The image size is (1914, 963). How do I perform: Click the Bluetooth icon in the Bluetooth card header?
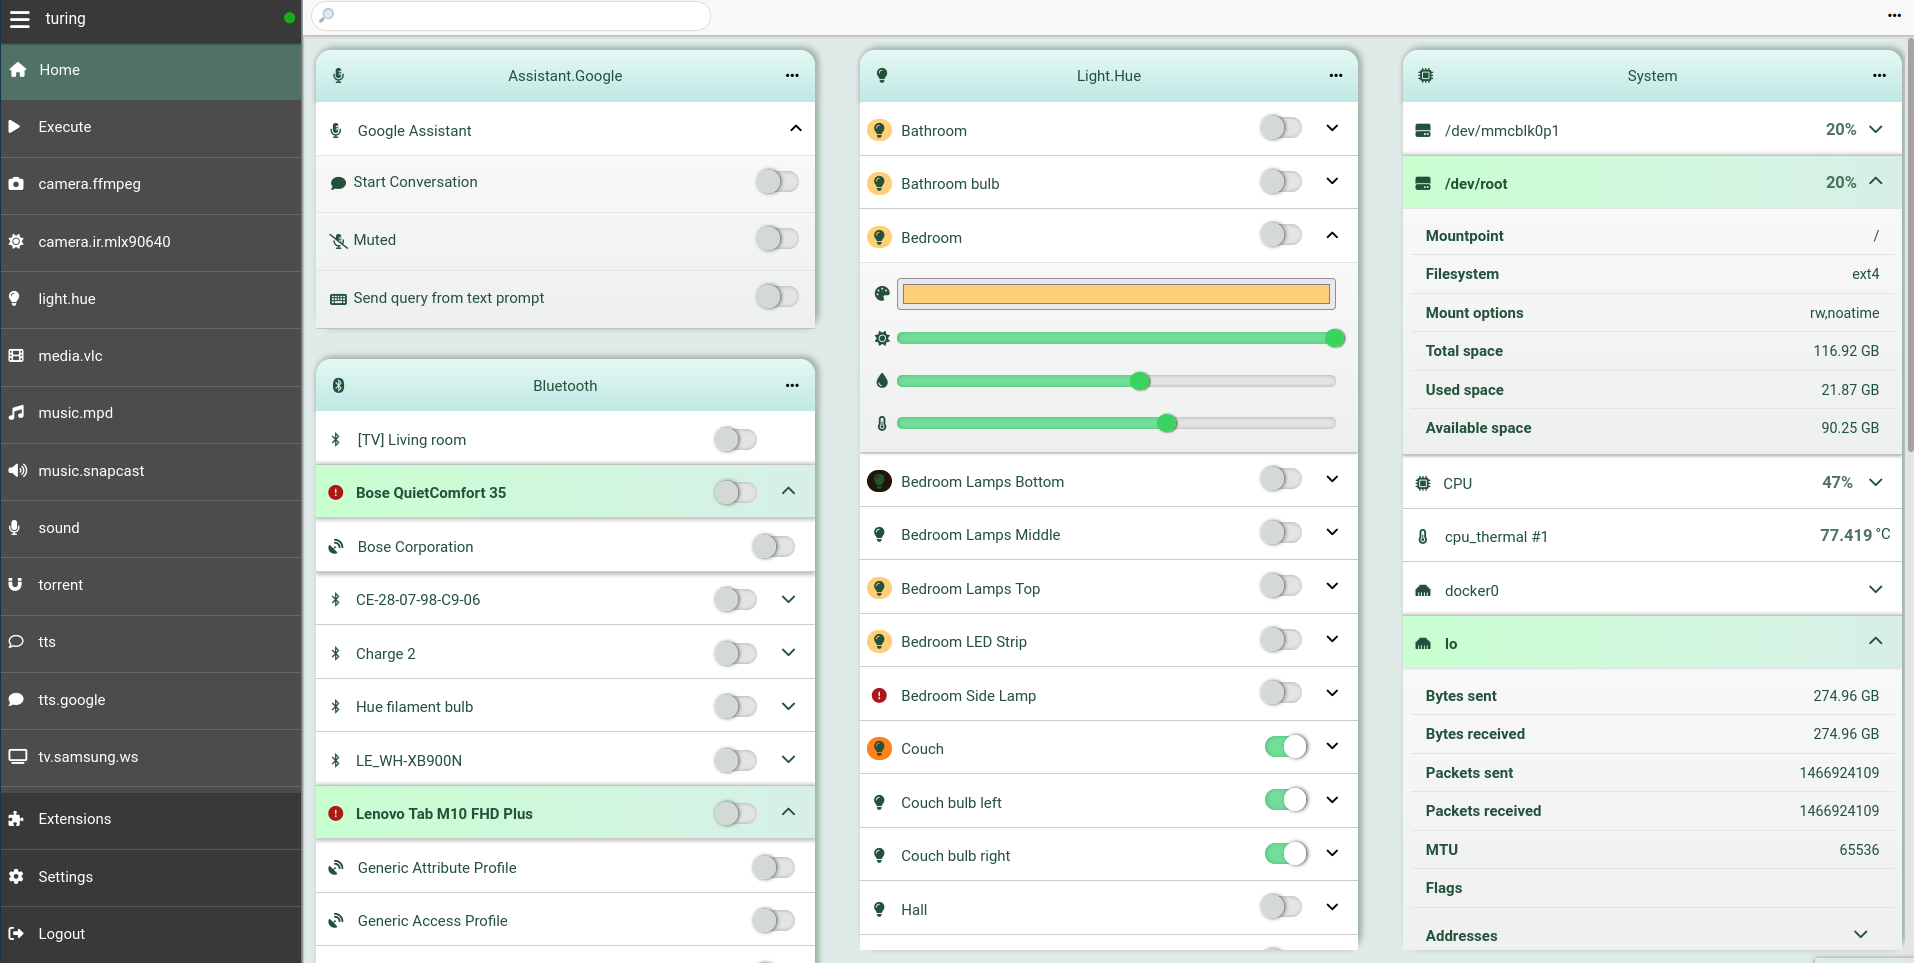pyautogui.click(x=338, y=385)
